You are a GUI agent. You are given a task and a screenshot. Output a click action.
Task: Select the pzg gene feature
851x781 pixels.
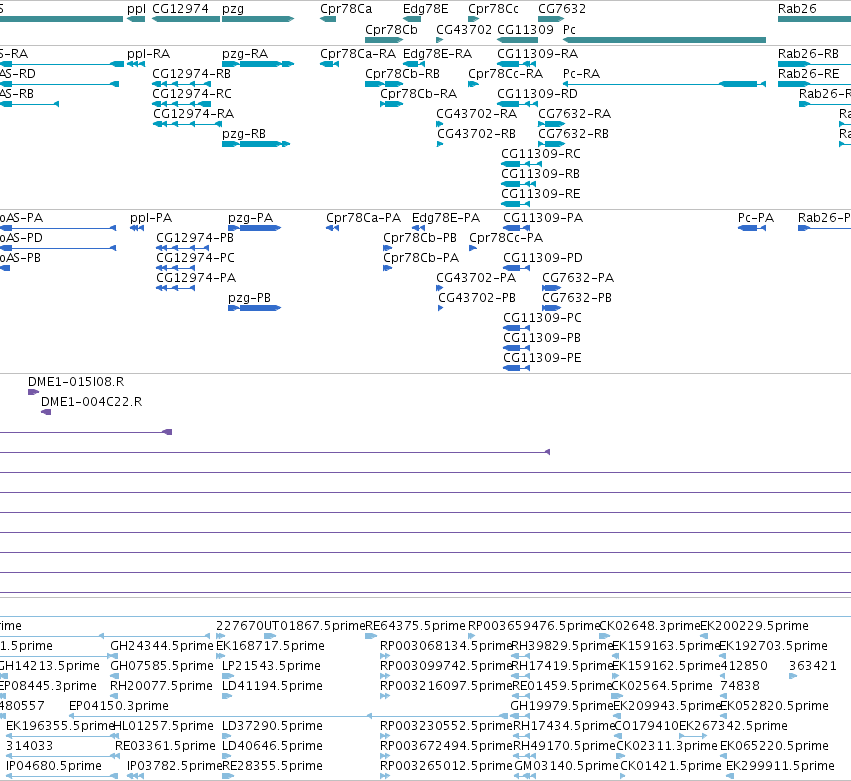point(258,19)
